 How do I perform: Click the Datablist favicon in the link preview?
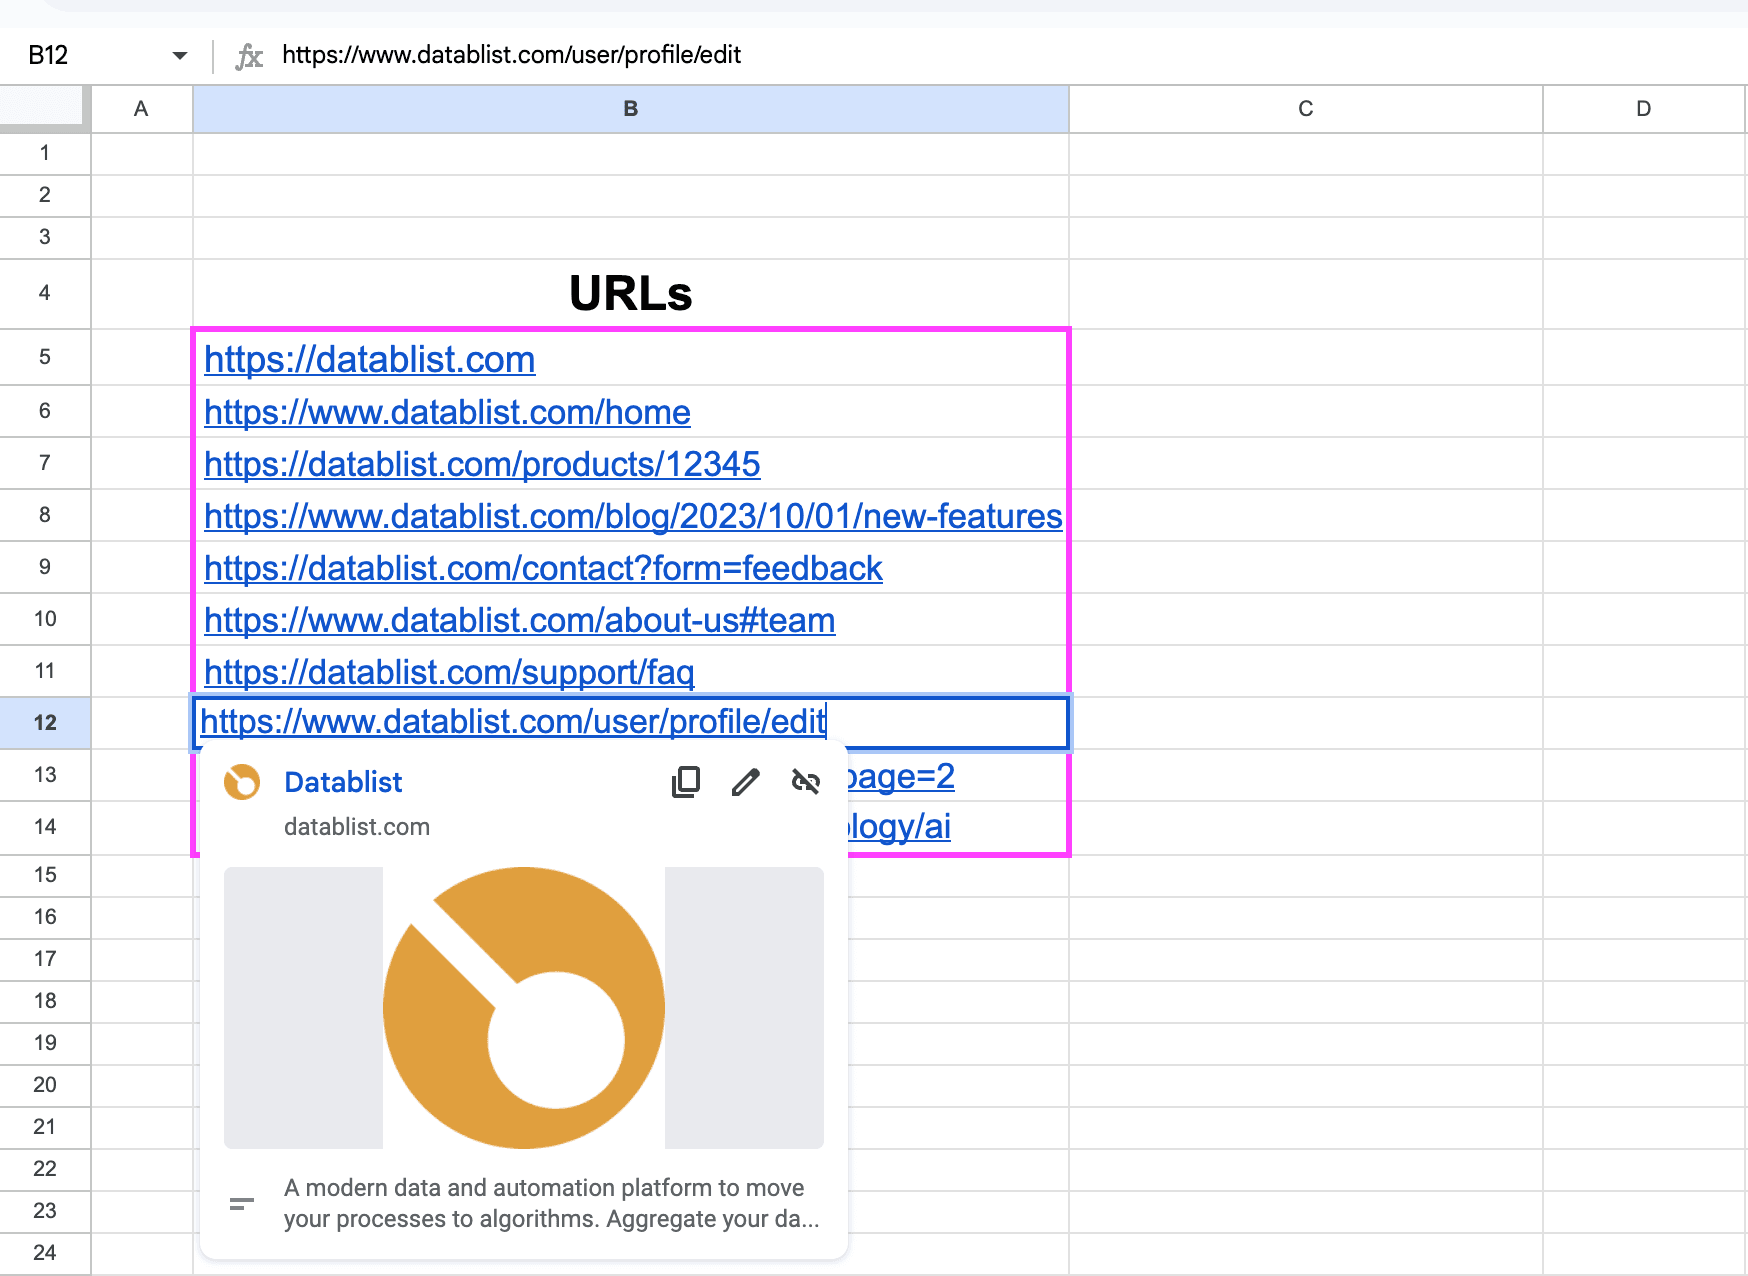point(243,781)
